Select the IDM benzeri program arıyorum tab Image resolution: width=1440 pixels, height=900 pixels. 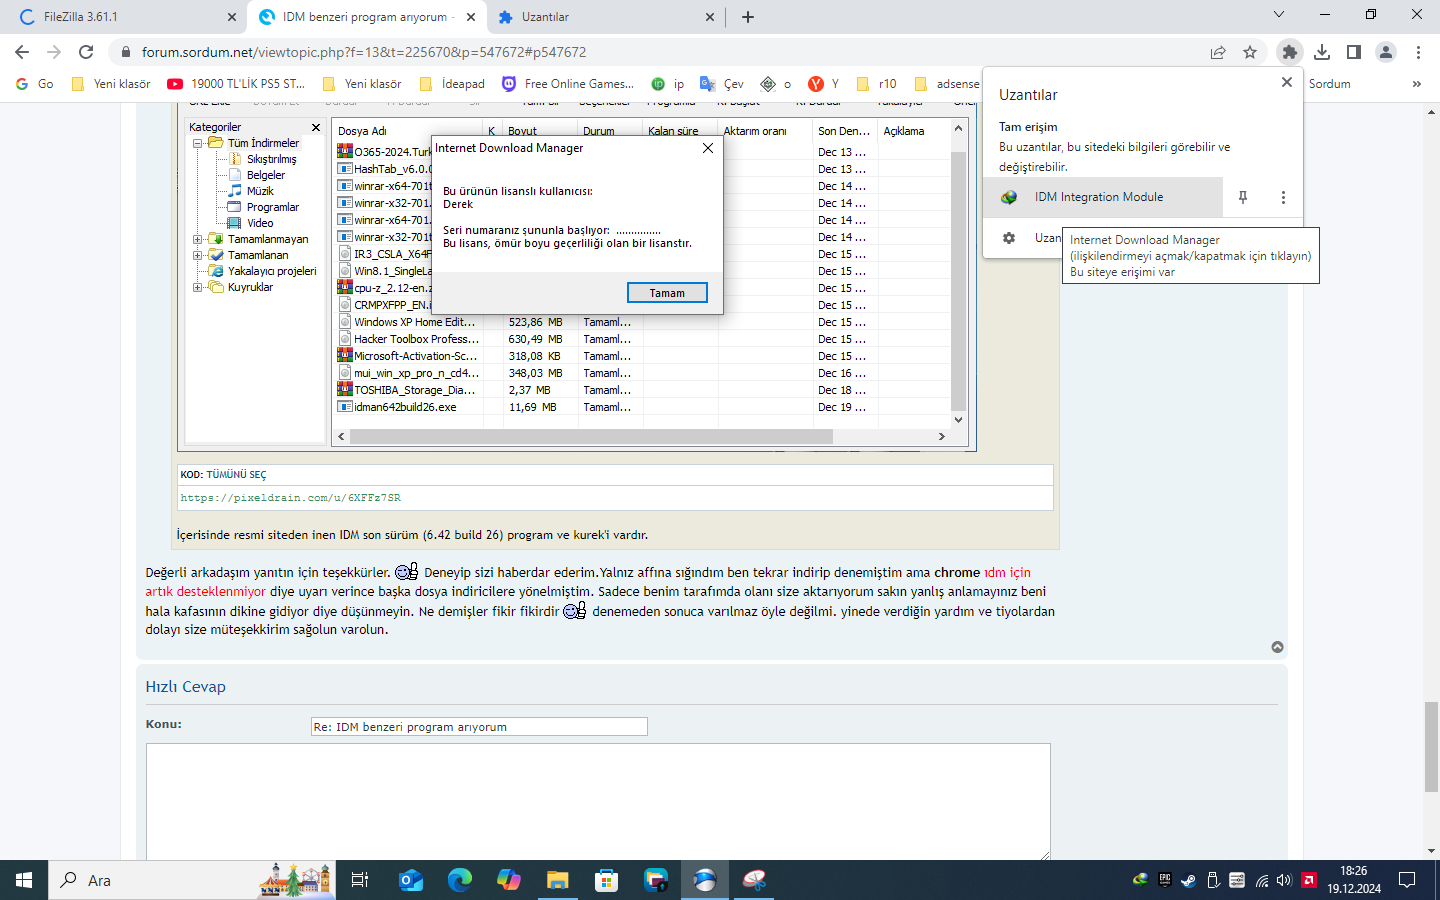click(x=366, y=17)
